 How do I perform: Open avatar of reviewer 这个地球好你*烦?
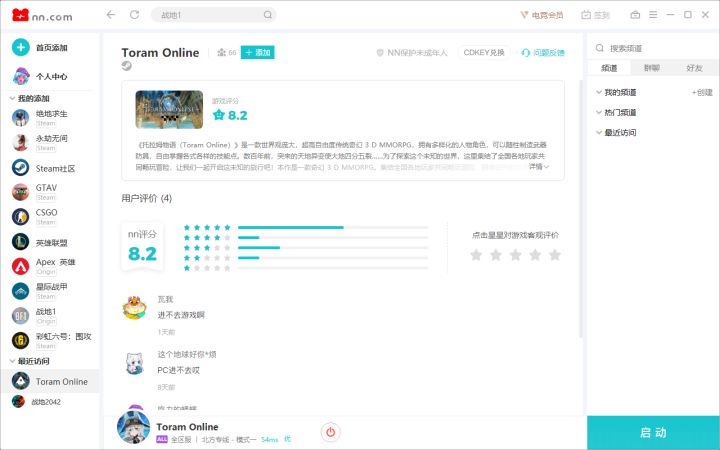click(135, 363)
